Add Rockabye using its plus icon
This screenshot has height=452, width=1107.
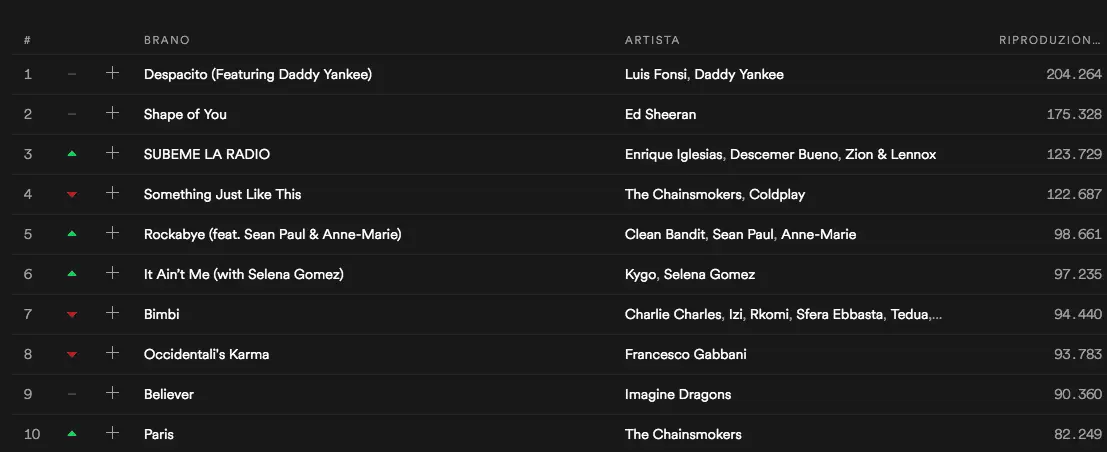tap(112, 233)
